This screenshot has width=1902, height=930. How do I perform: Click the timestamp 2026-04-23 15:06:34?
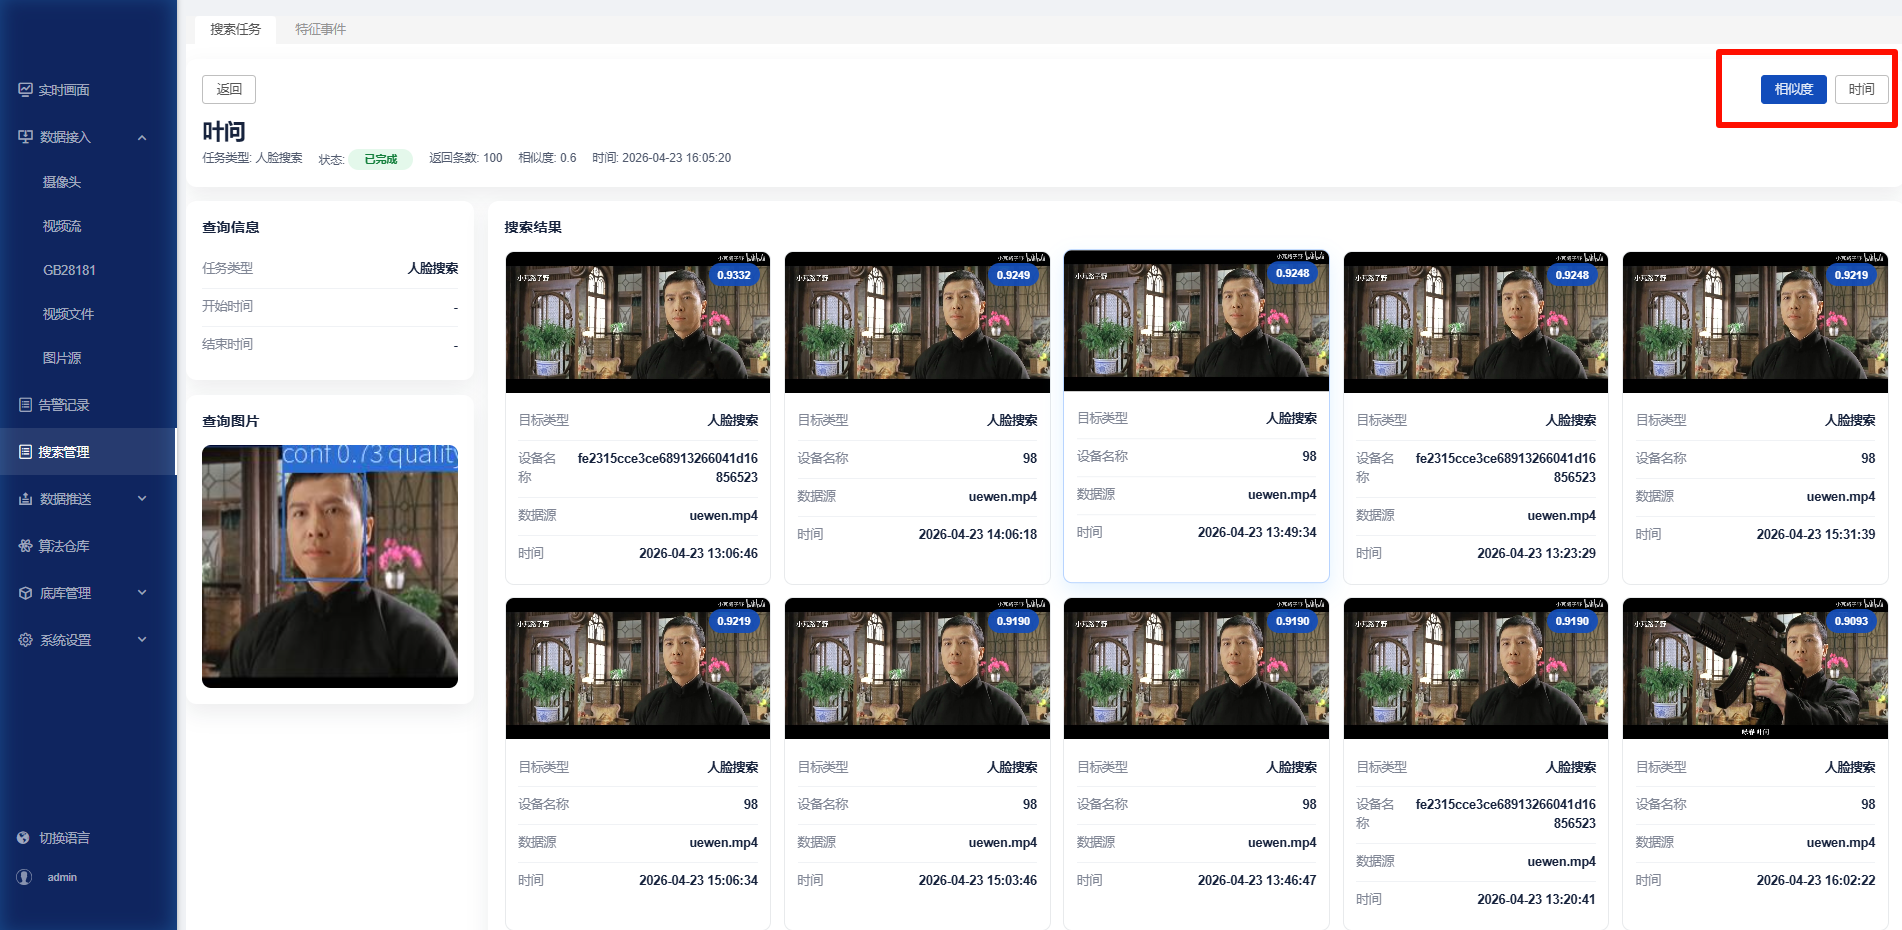click(x=698, y=880)
